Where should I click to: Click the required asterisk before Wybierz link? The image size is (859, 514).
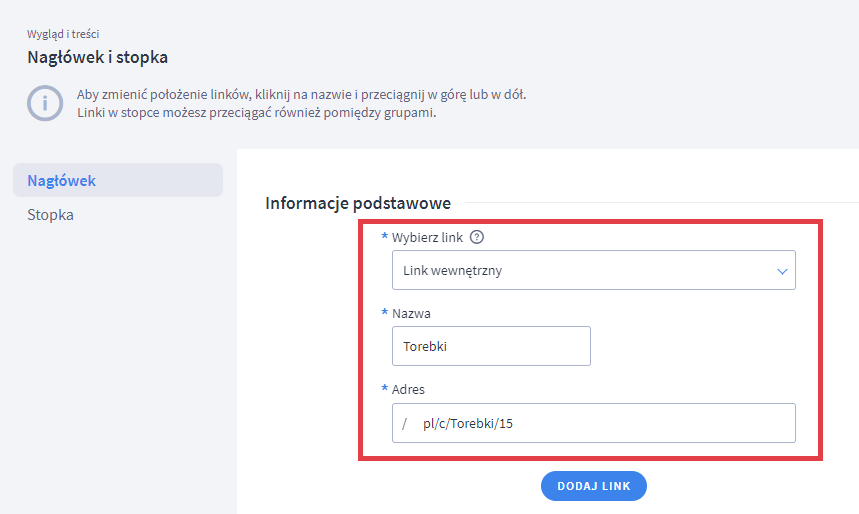coord(385,237)
